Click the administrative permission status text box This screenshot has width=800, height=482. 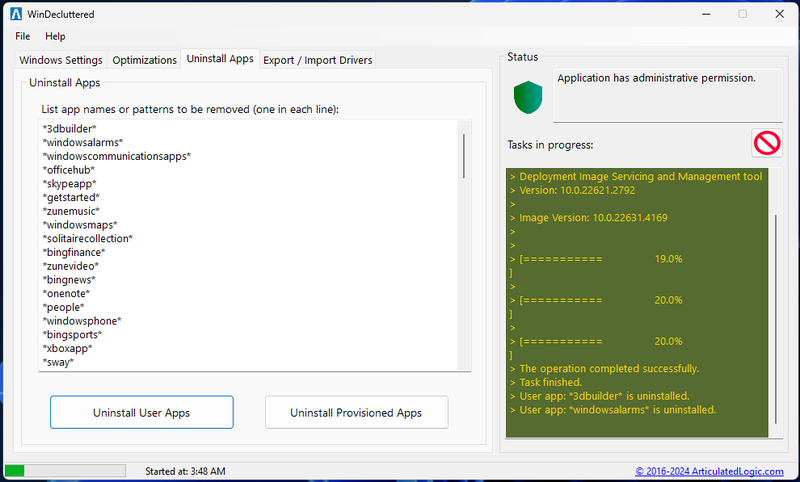click(x=668, y=95)
